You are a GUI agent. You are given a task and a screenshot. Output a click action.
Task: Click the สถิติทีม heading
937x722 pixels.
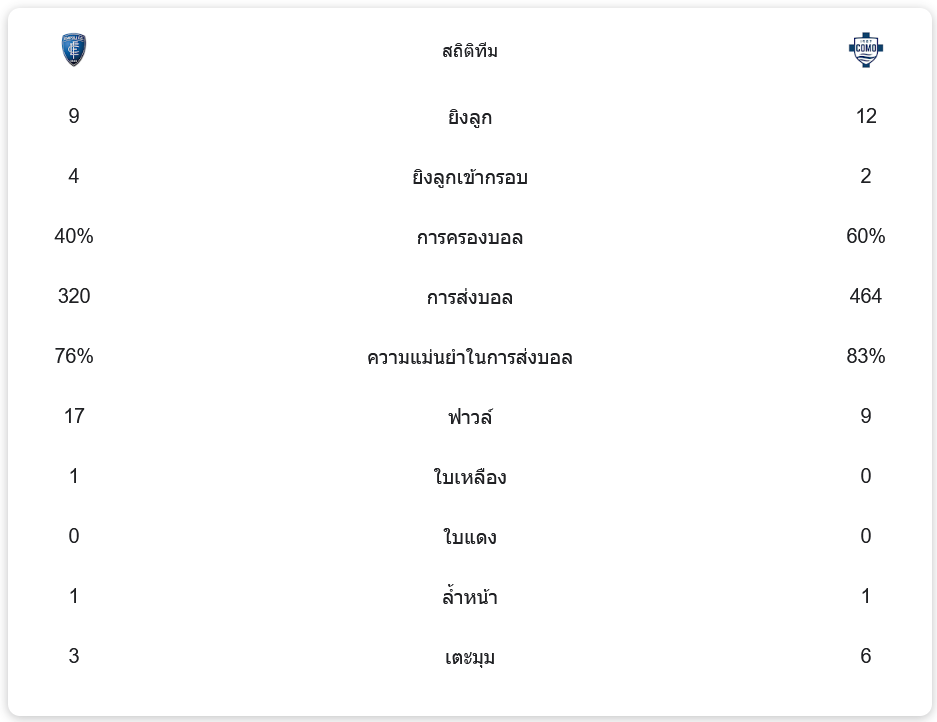[x=469, y=51]
